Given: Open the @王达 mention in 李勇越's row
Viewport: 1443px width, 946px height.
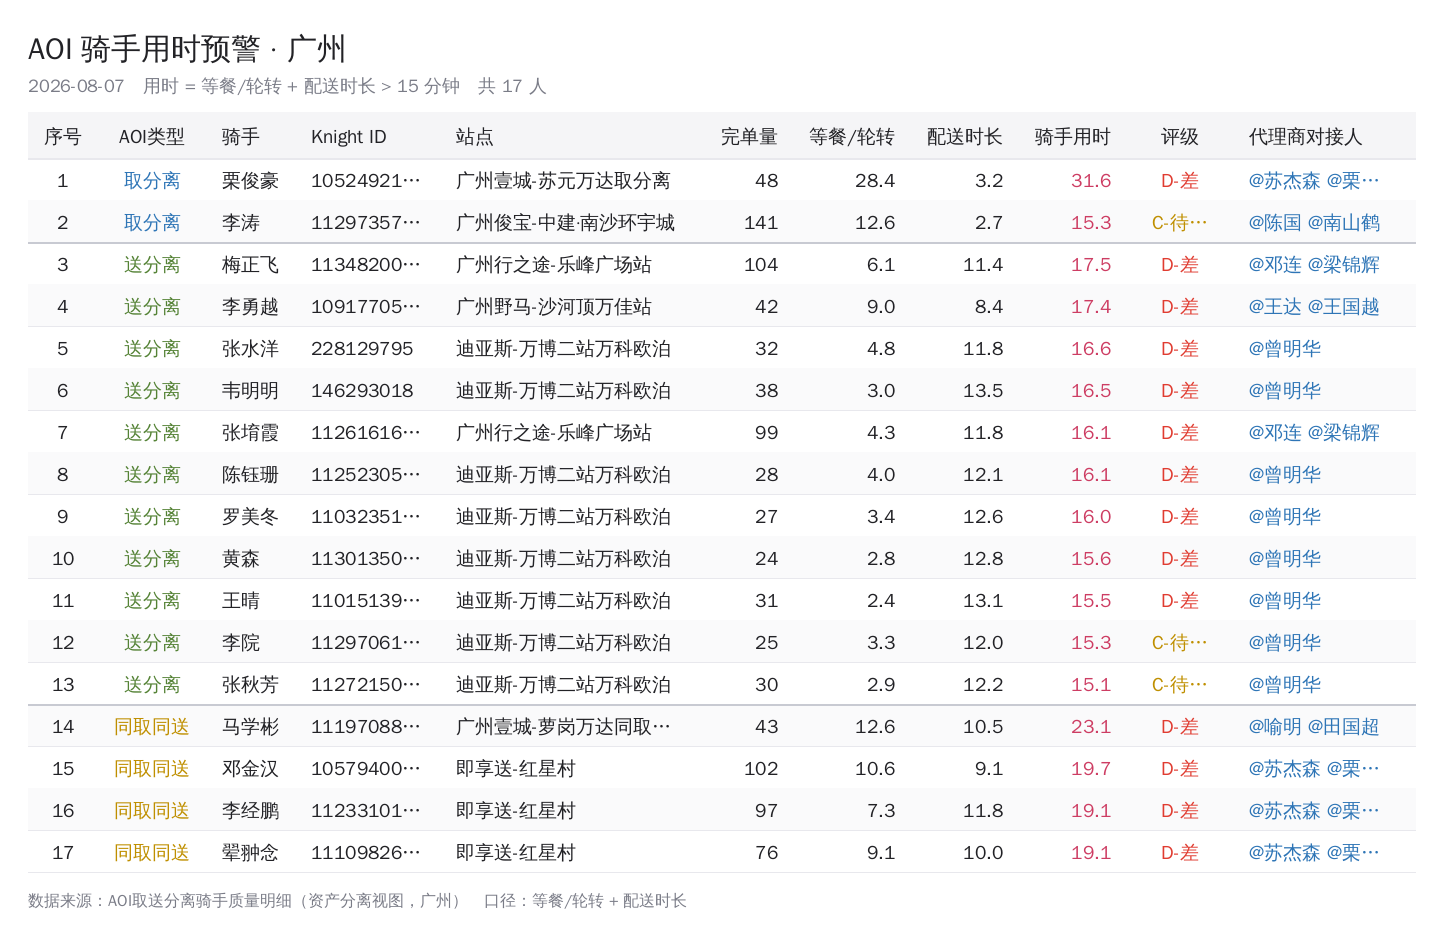Looking at the screenshot, I should point(1275,307).
